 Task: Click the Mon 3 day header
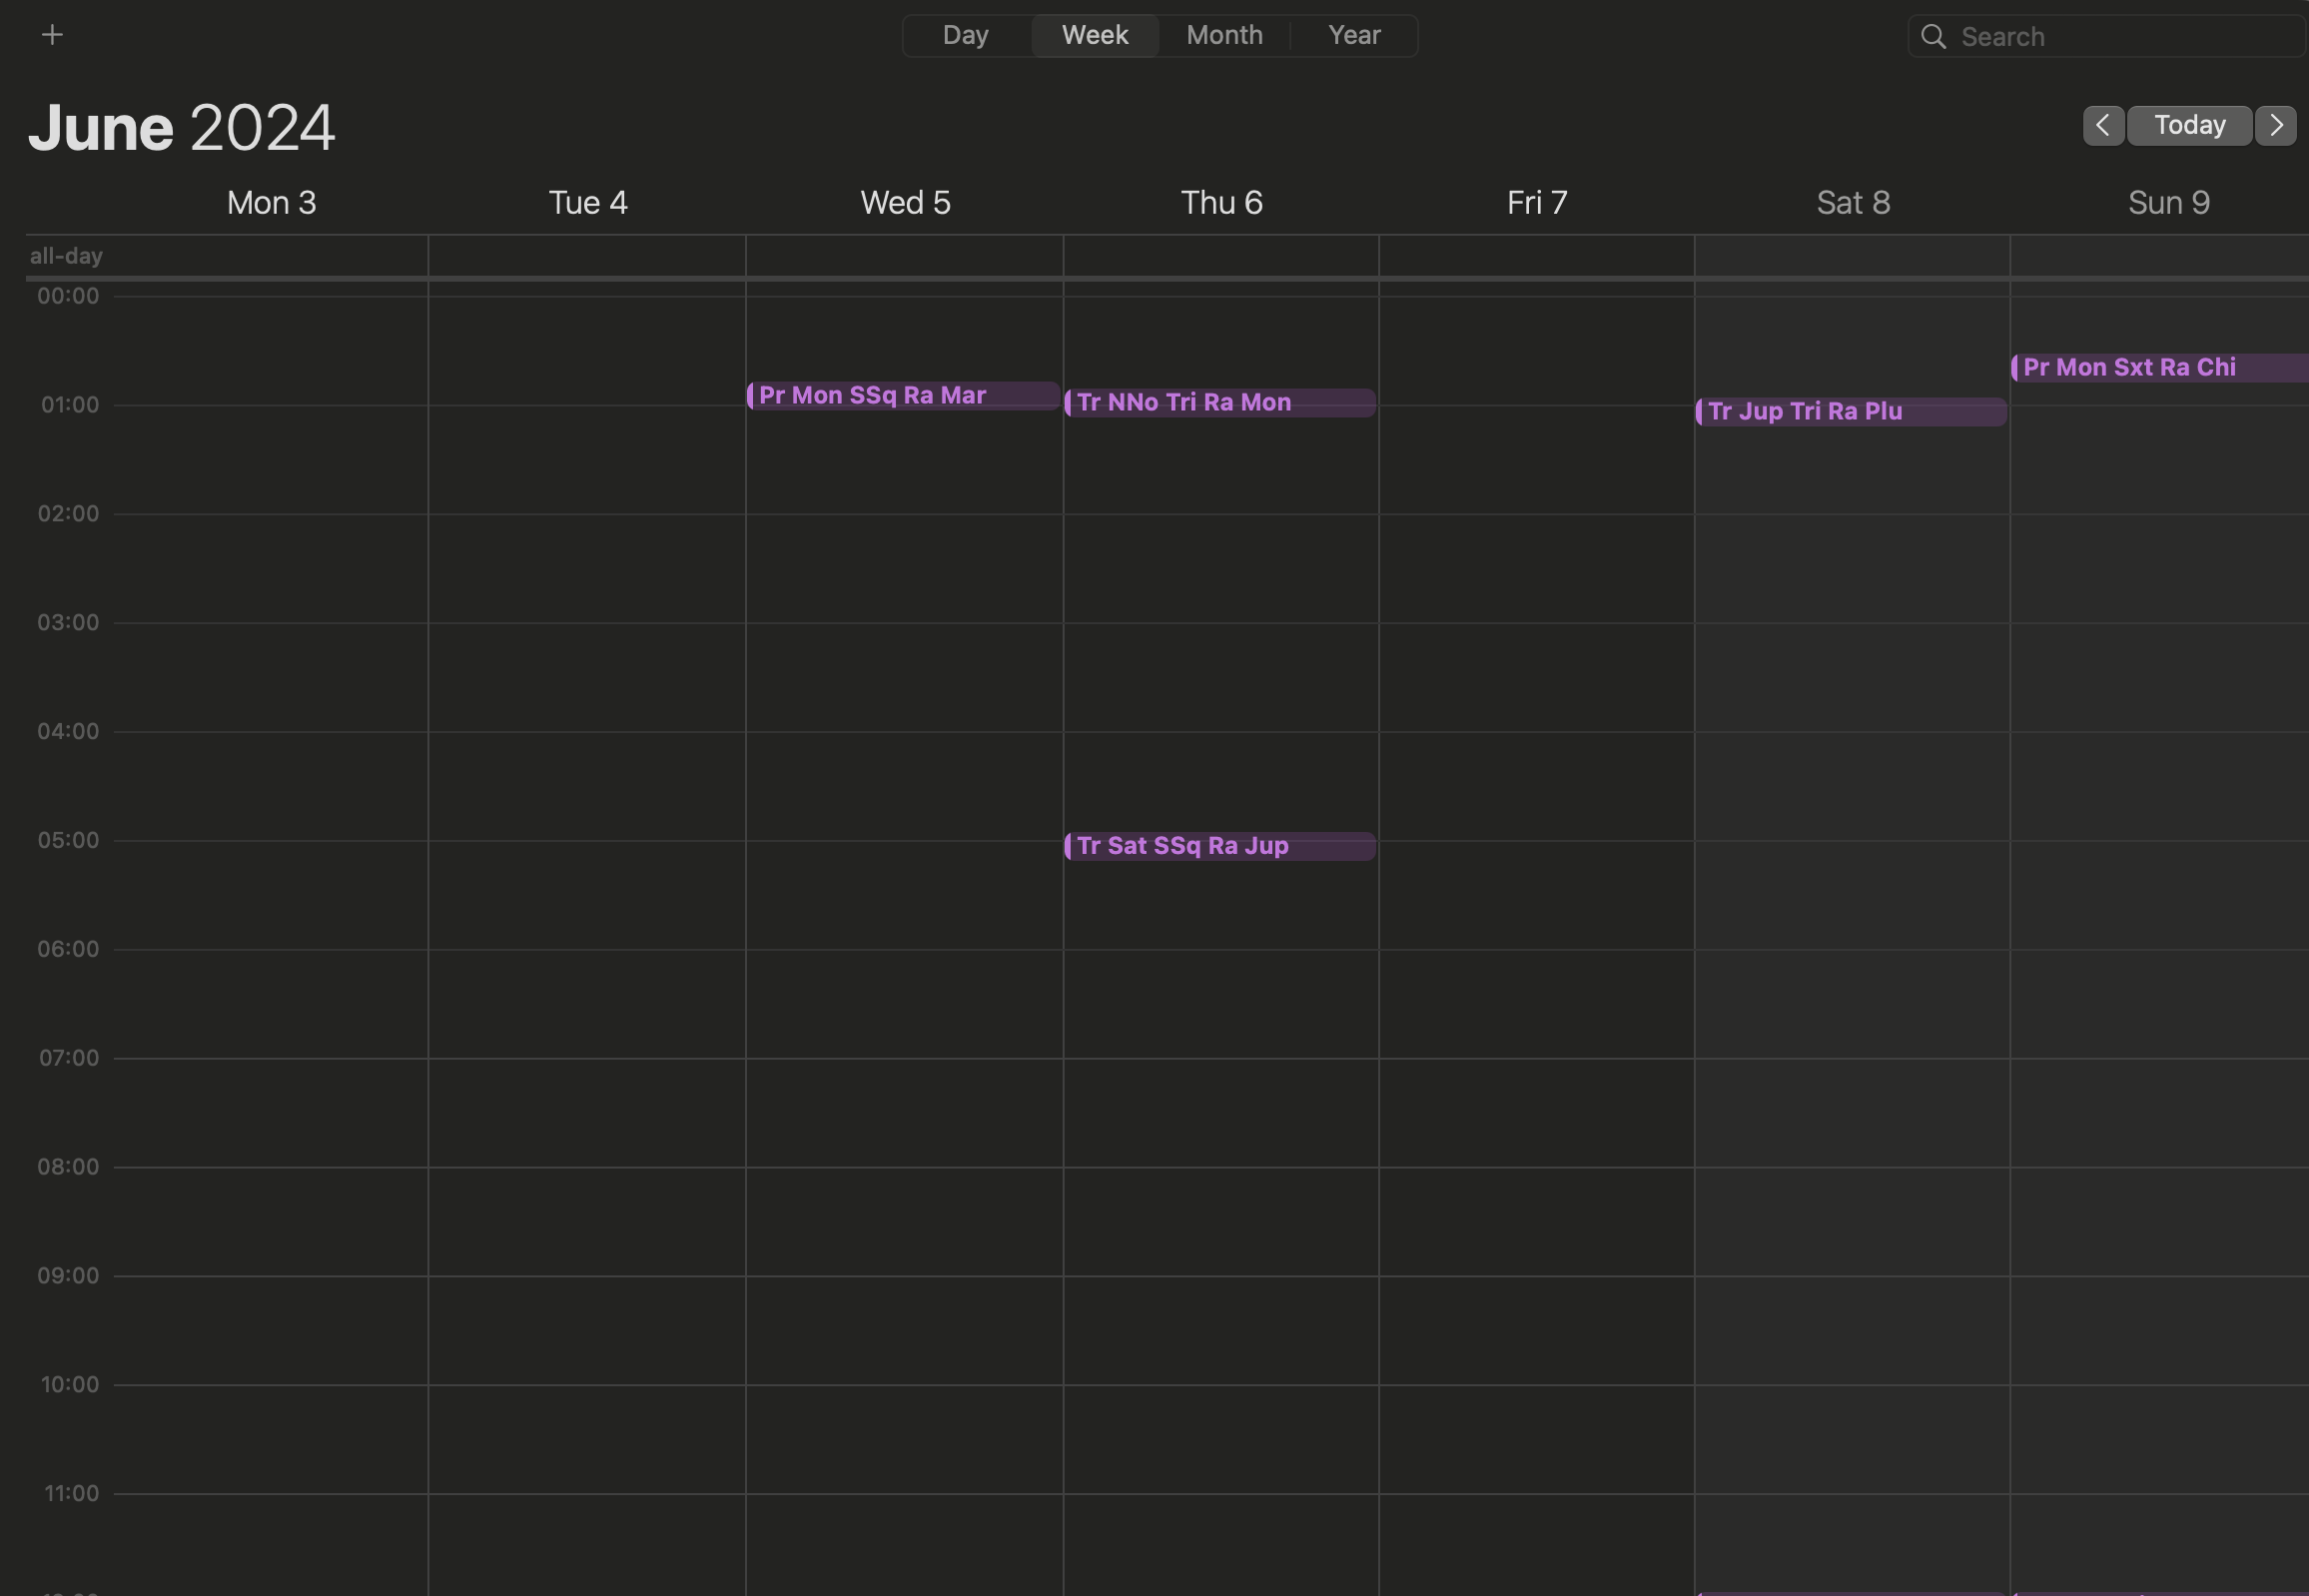(x=271, y=203)
